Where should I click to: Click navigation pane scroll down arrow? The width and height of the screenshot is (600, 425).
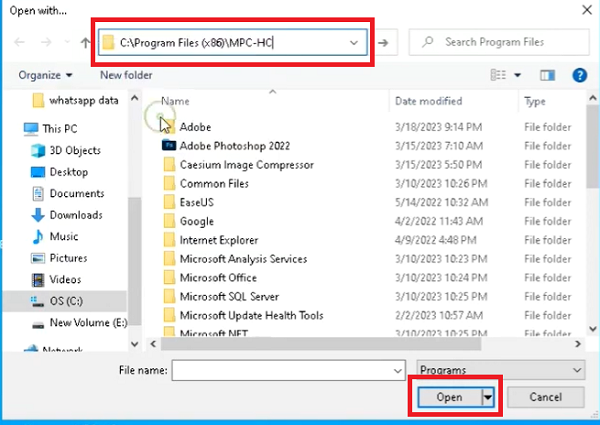click(x=135, y=344)
